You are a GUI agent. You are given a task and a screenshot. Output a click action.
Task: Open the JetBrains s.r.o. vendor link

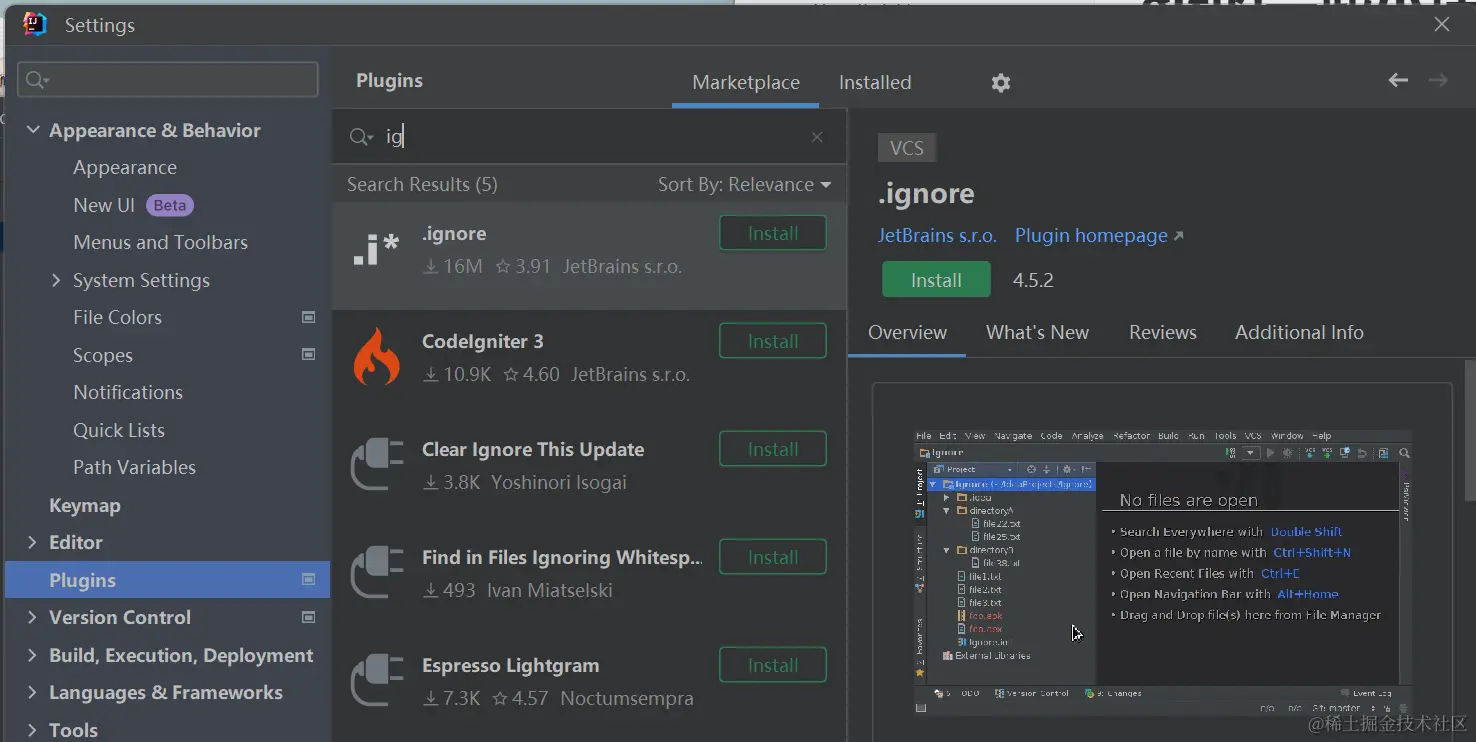937,235
